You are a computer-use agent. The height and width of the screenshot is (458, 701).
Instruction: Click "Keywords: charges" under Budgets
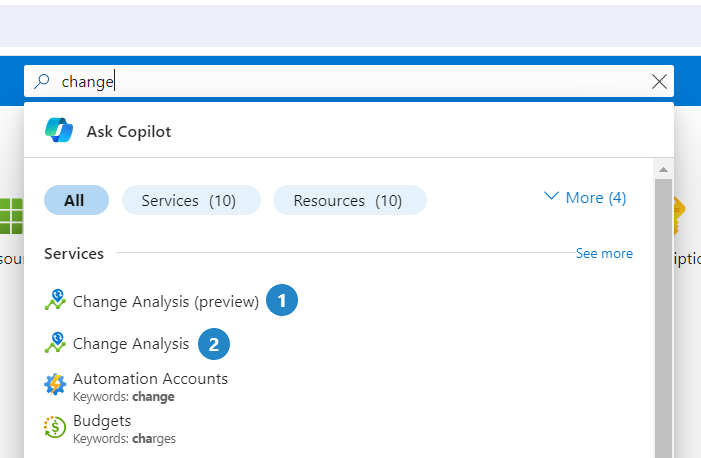click(124, 439)
